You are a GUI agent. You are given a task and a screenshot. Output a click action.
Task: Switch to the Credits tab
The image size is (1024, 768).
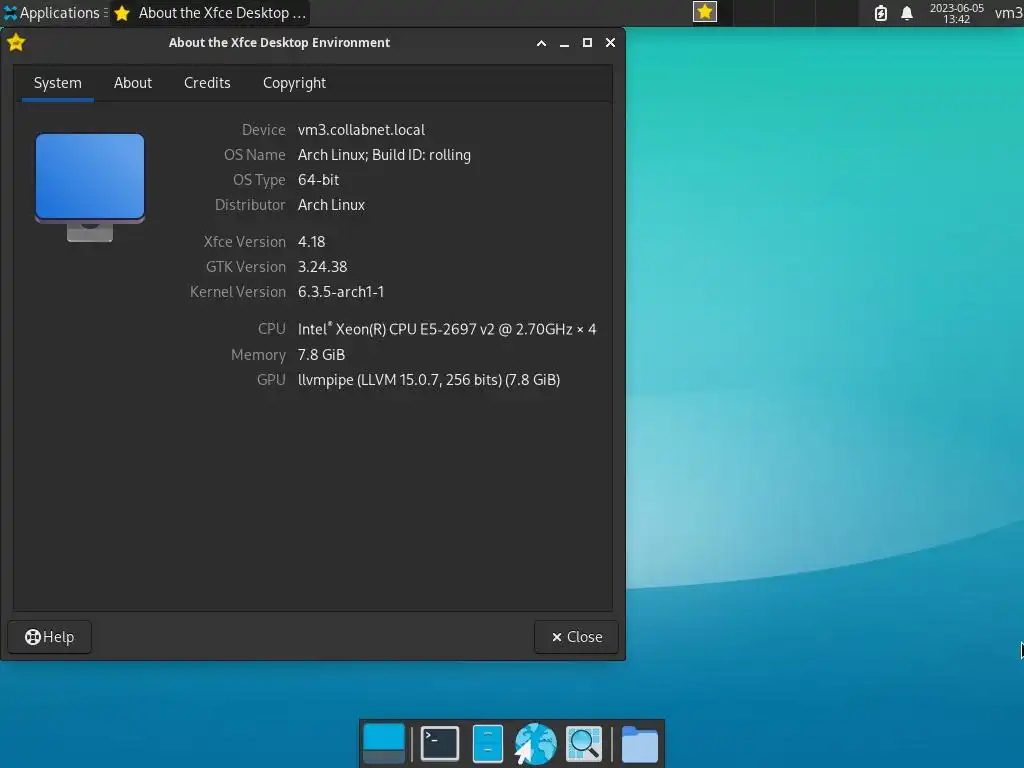(x=207, y=83)
